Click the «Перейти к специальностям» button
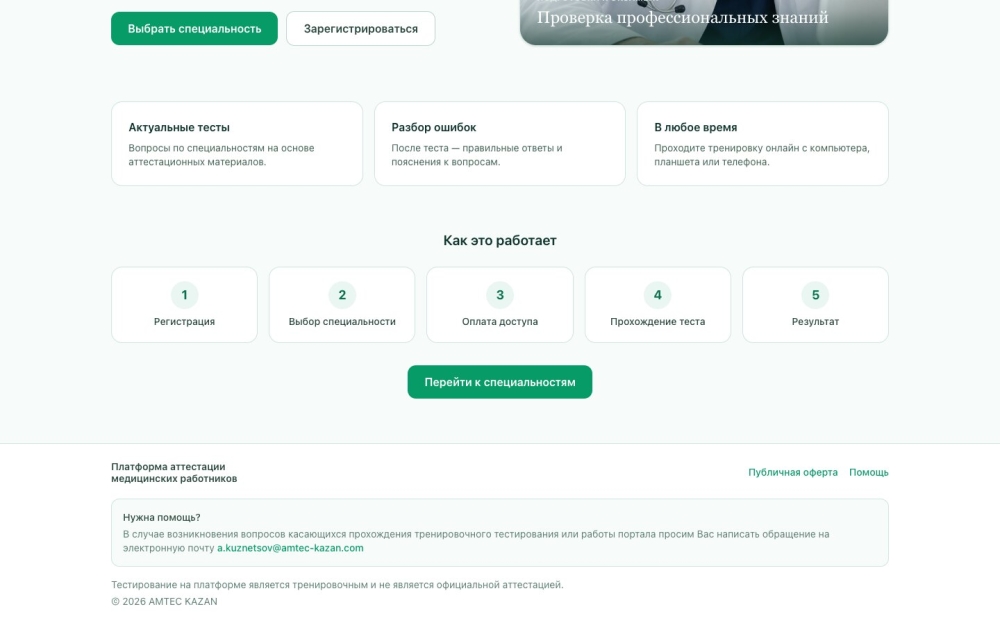Viewport: 1000px width, 625px height. click(x=499, y=382)
